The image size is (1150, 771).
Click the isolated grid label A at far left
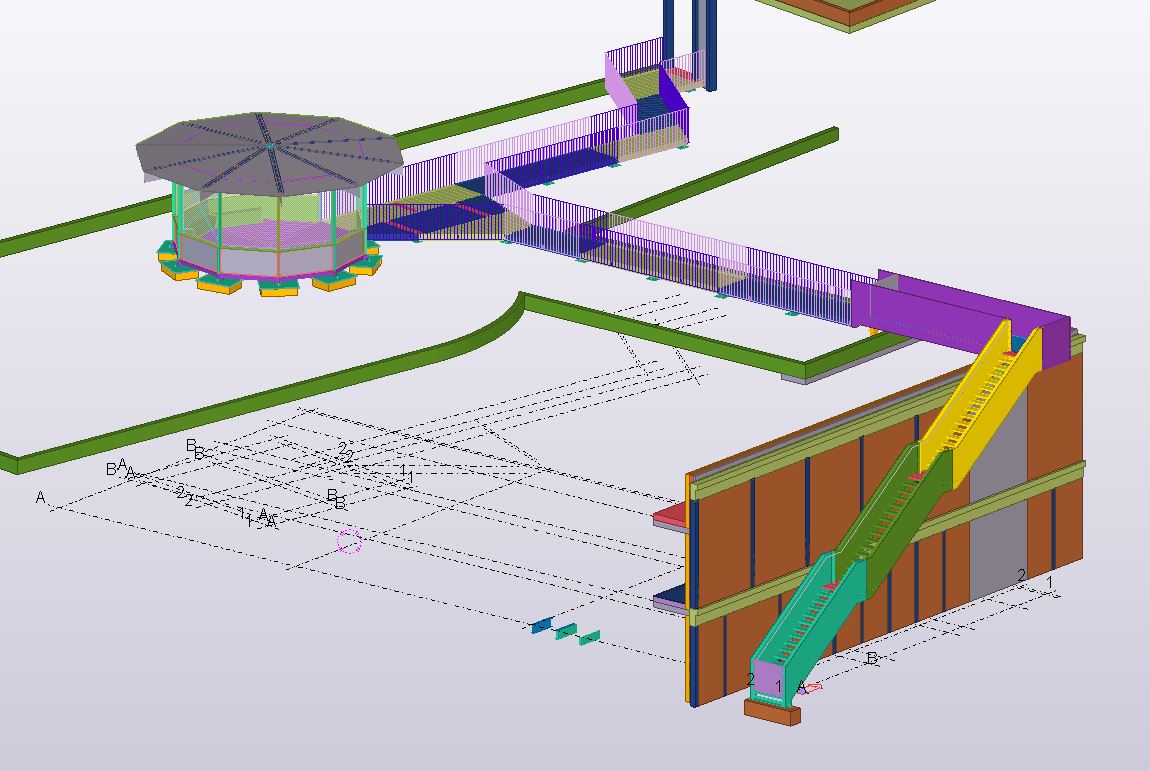click(x=41, y=497)
